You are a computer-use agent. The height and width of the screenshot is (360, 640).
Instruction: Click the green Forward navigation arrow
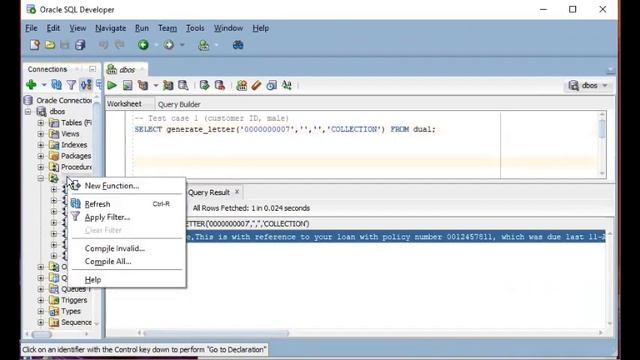[x=169, y=45]
